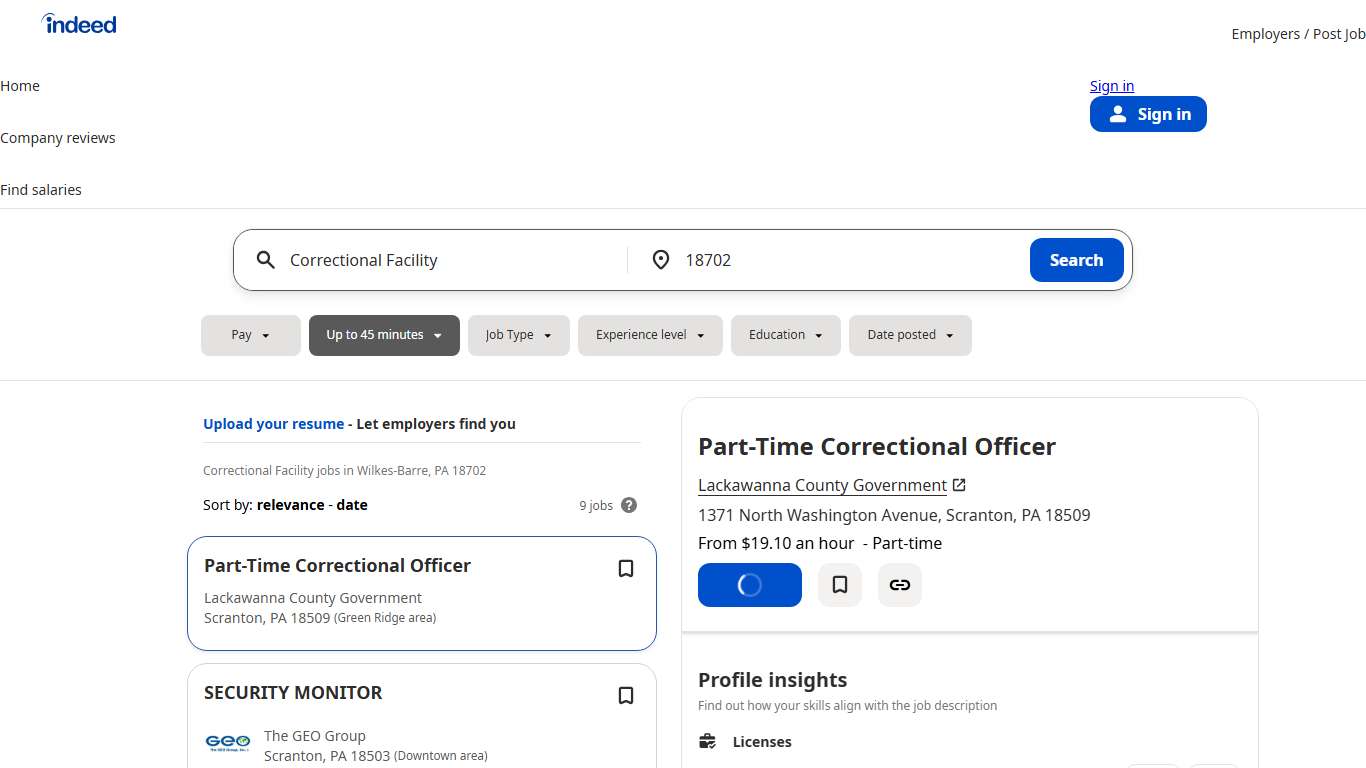Expand the Job Type filter

click(x=518, y=335)
